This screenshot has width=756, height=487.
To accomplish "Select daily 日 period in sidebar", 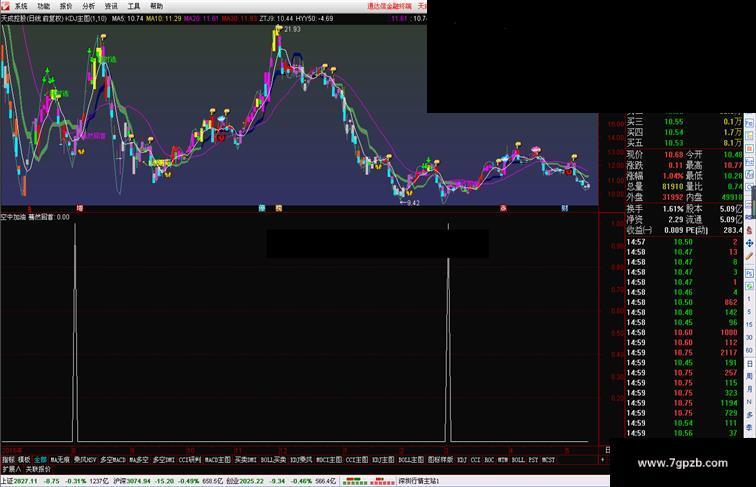I will pos(750,364).
